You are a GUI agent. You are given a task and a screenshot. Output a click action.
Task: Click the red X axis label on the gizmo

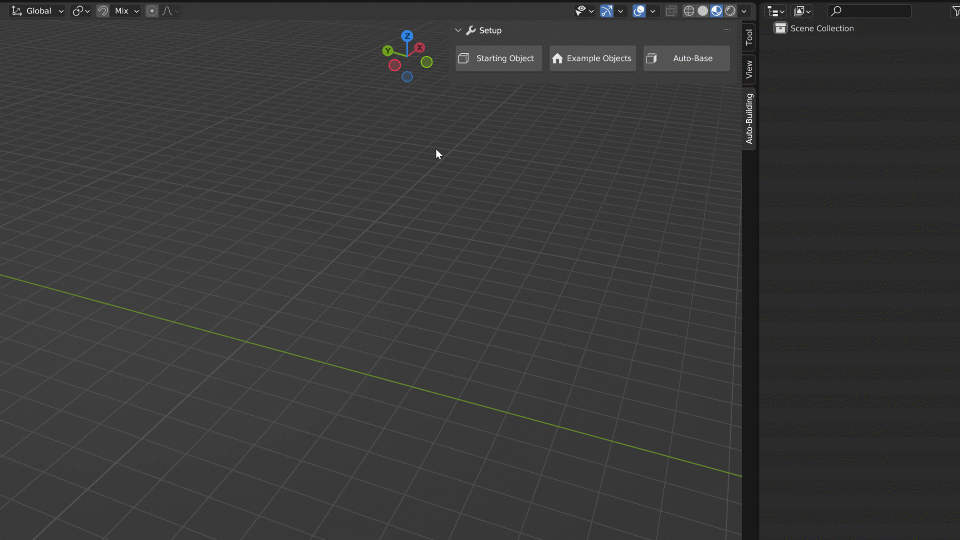[419, 47]
